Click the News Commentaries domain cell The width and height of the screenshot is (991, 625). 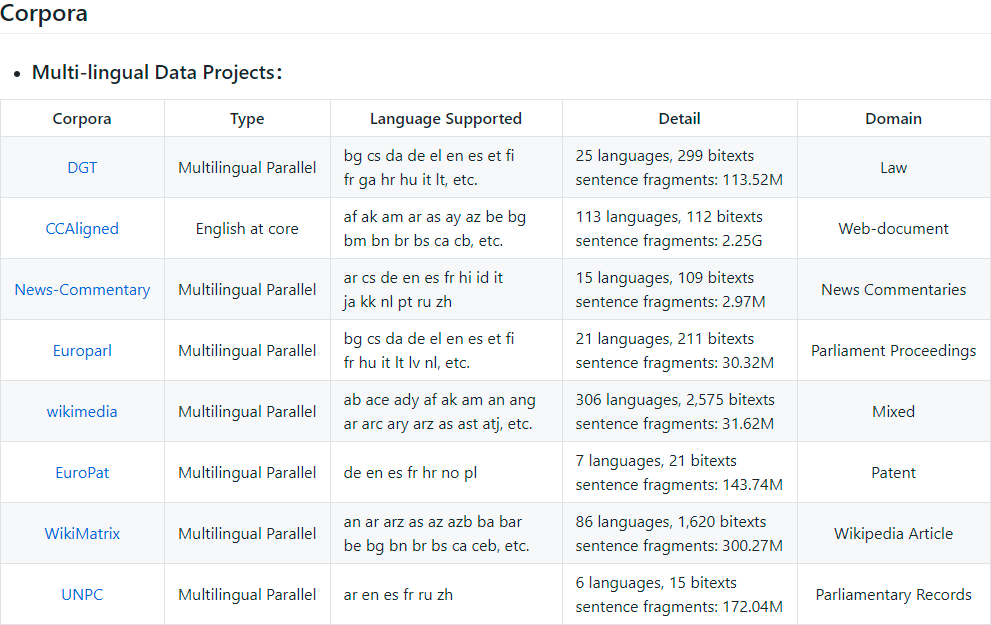click(x=894, y=289)
